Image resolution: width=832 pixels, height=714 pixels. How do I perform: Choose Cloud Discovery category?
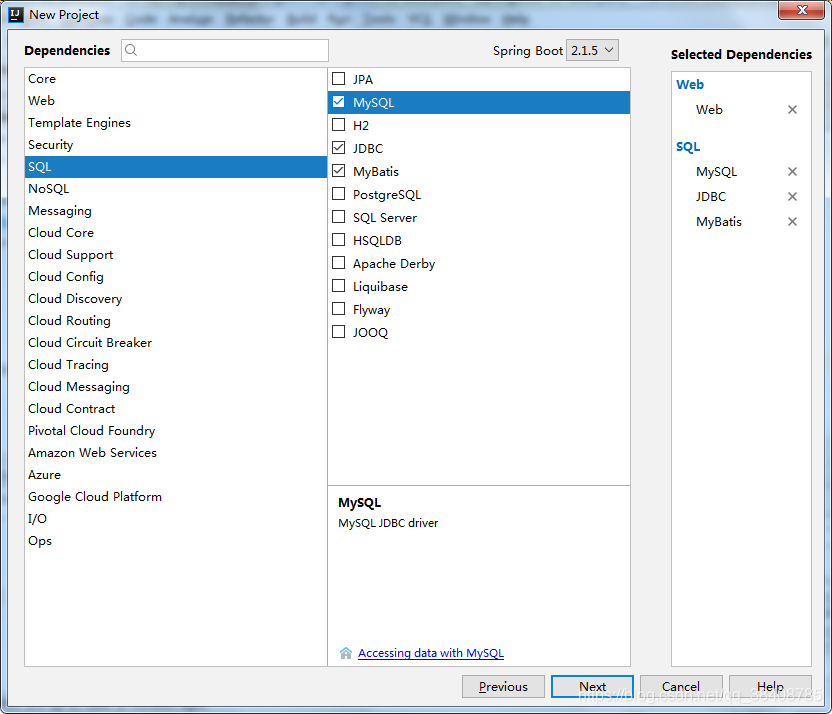pos(176,299)
